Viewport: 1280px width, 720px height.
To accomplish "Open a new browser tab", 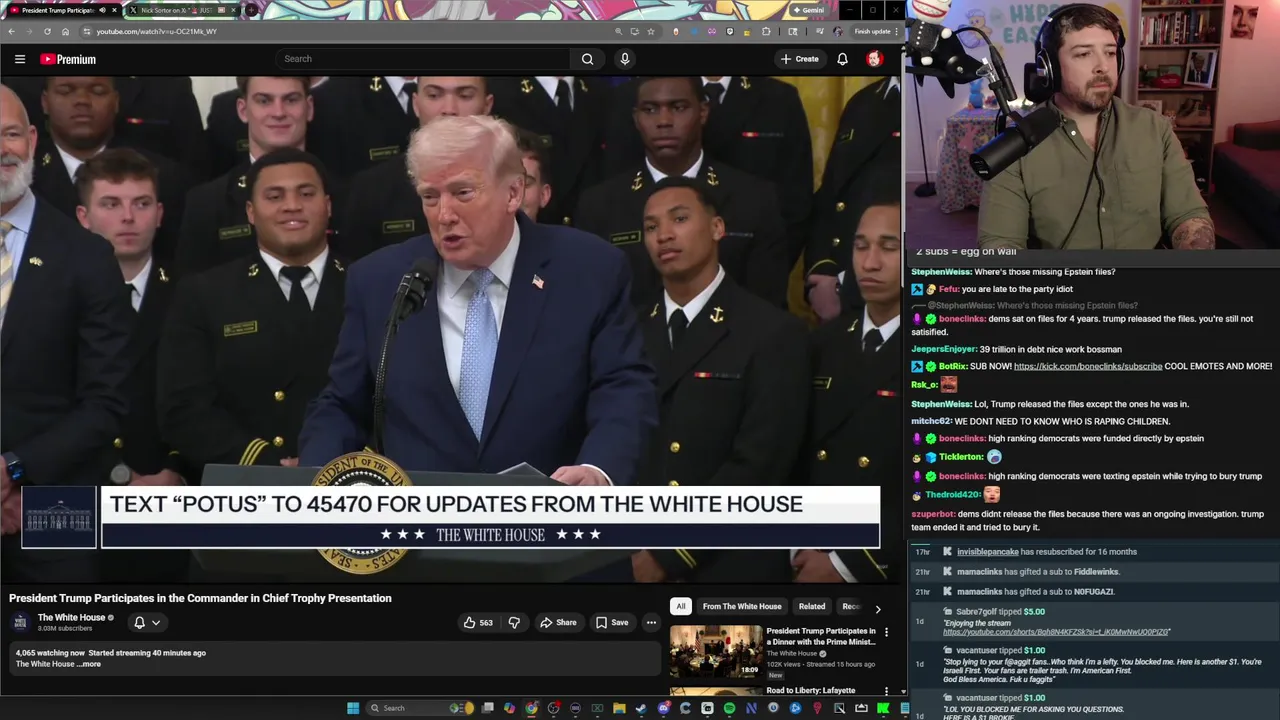I will pos(251,10).
